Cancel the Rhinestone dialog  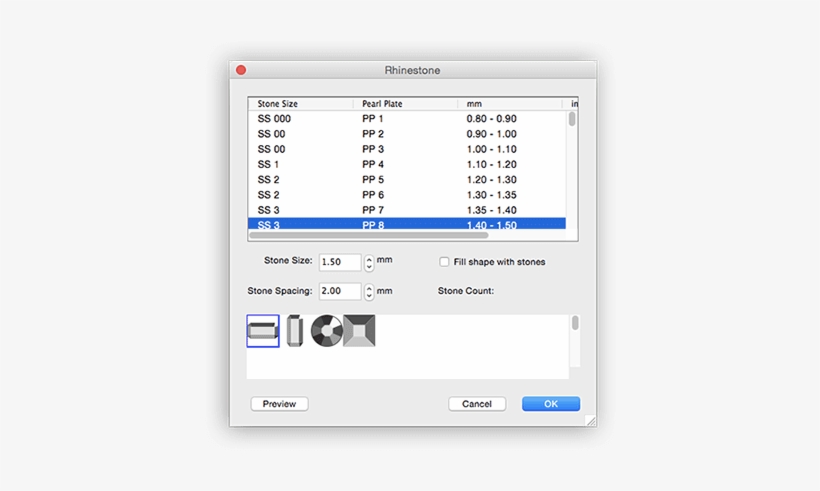[477, 404]
